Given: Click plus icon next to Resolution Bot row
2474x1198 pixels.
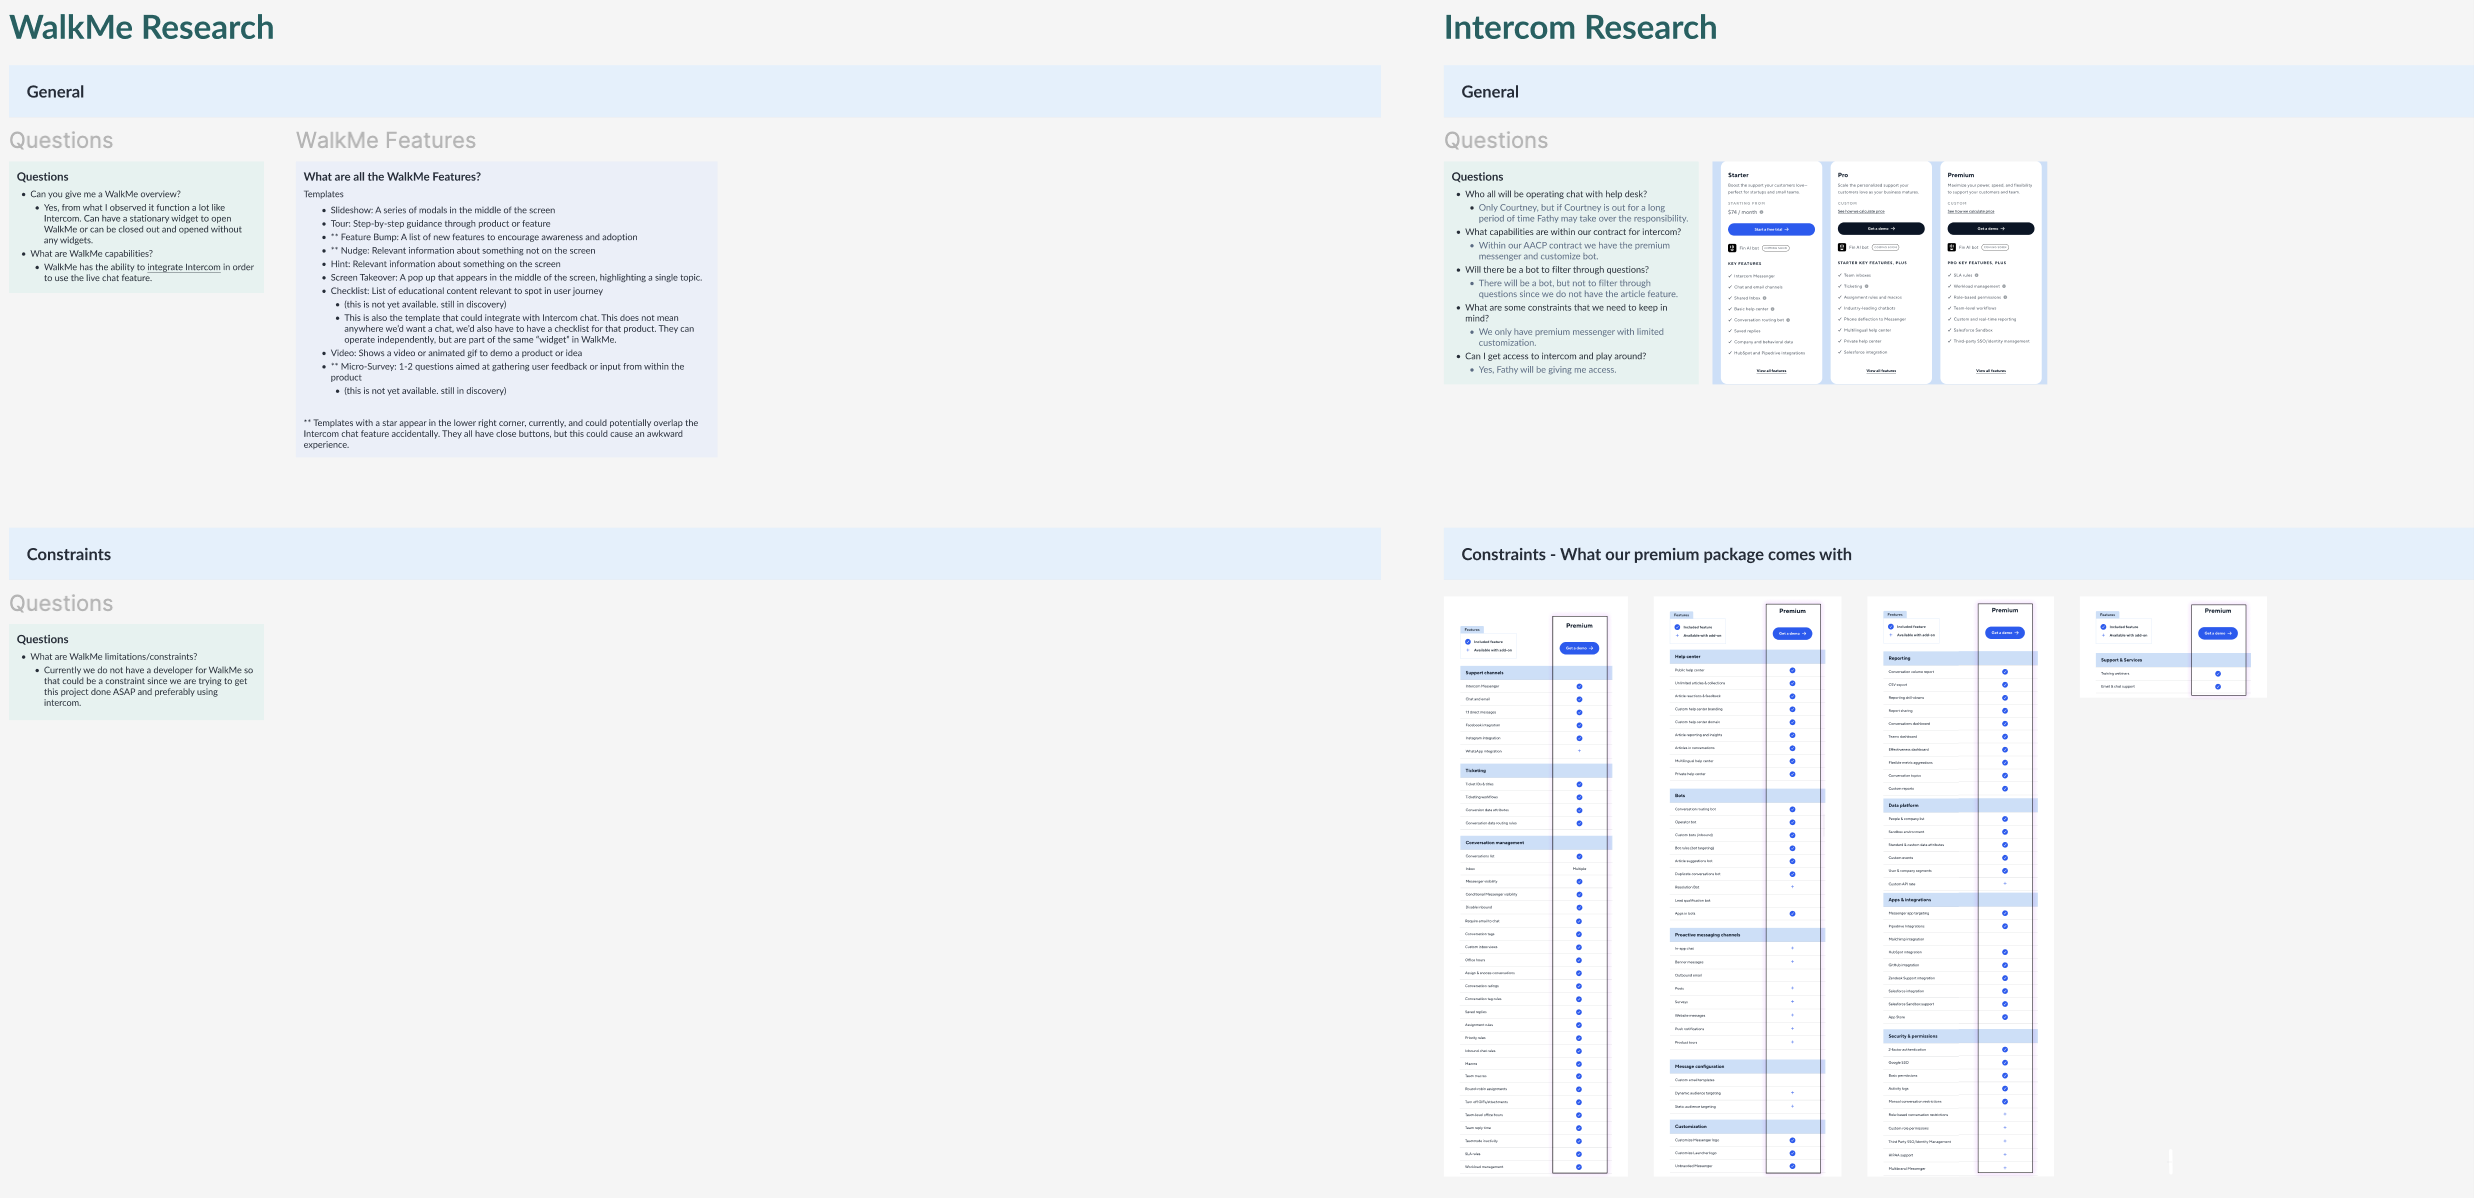Looking at the screenshot, I should (x=1792, y=887).
